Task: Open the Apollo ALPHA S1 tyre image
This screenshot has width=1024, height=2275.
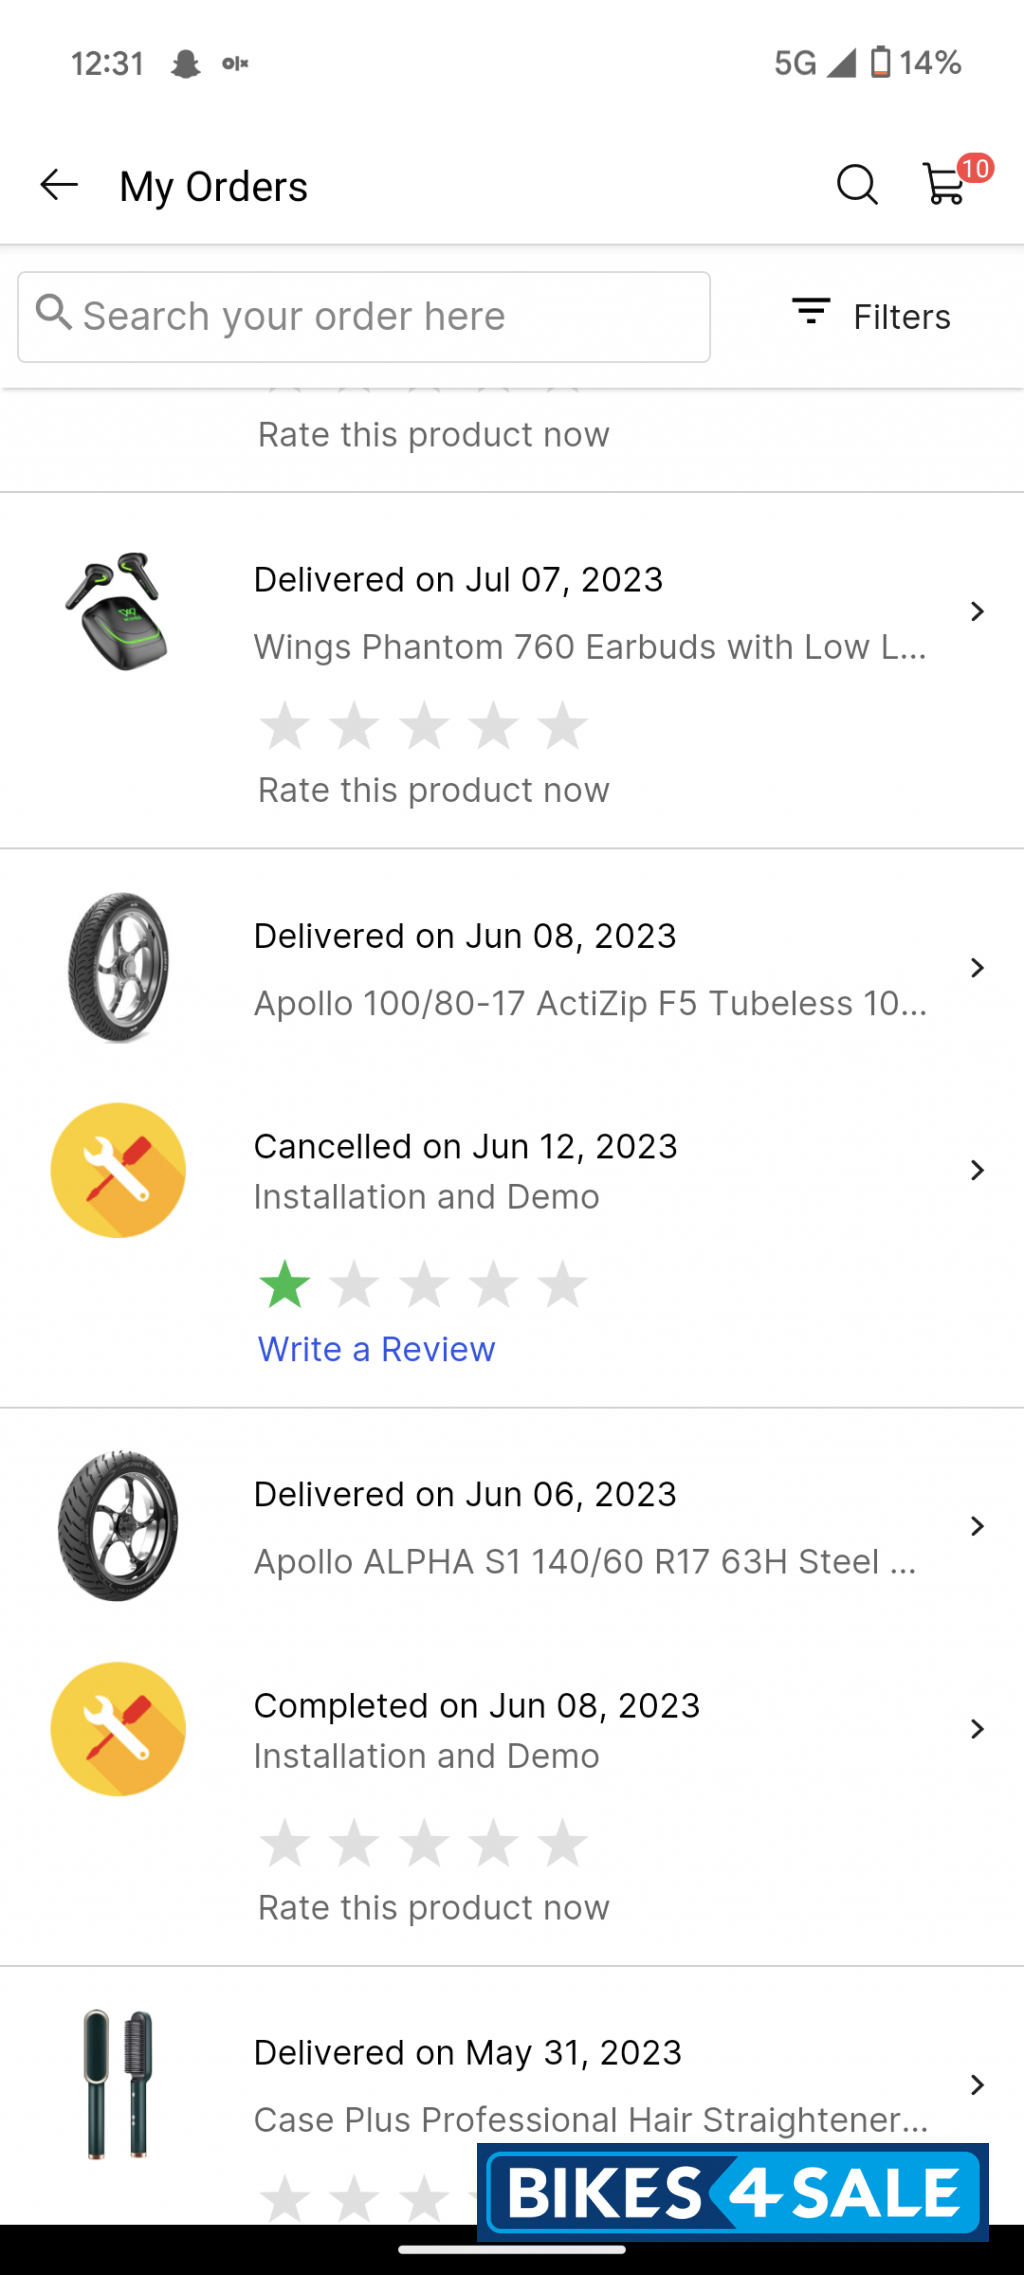Action: [118, 1526]
